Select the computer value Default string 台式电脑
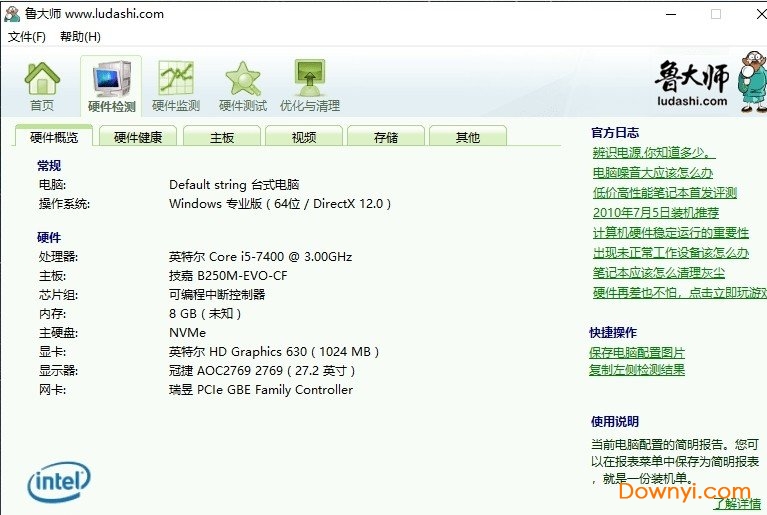This screenshot has height=515, width=767. (234, 184)
